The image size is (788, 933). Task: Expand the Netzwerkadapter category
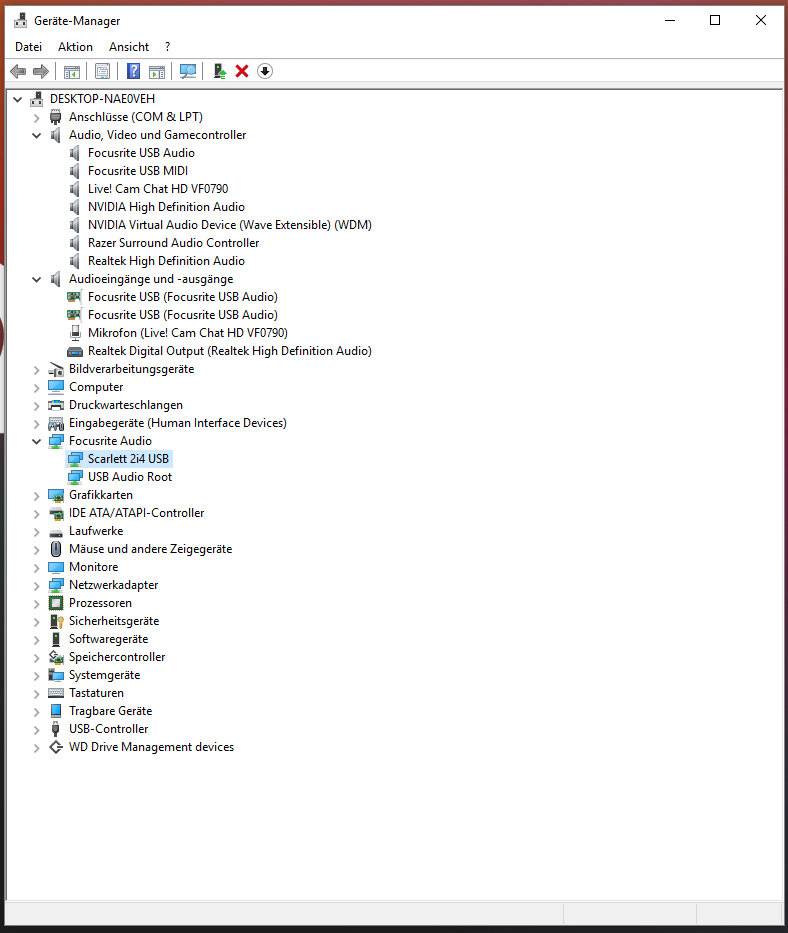click(x=36, y=586)
